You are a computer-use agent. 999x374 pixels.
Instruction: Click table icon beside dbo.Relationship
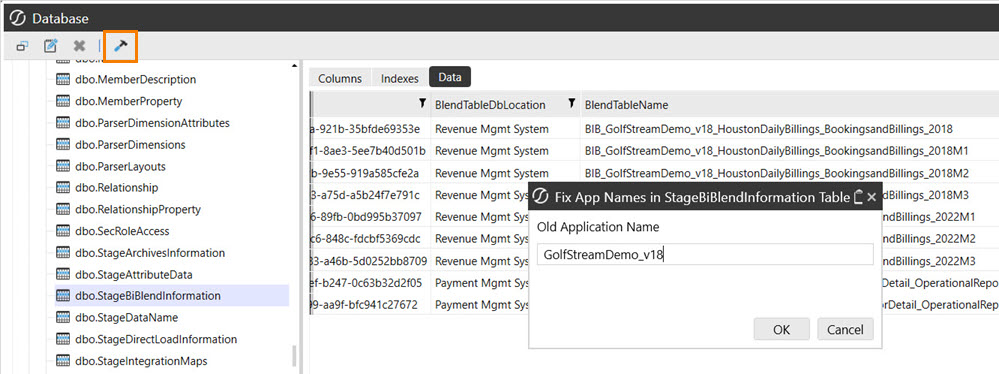tap(63, 188)
